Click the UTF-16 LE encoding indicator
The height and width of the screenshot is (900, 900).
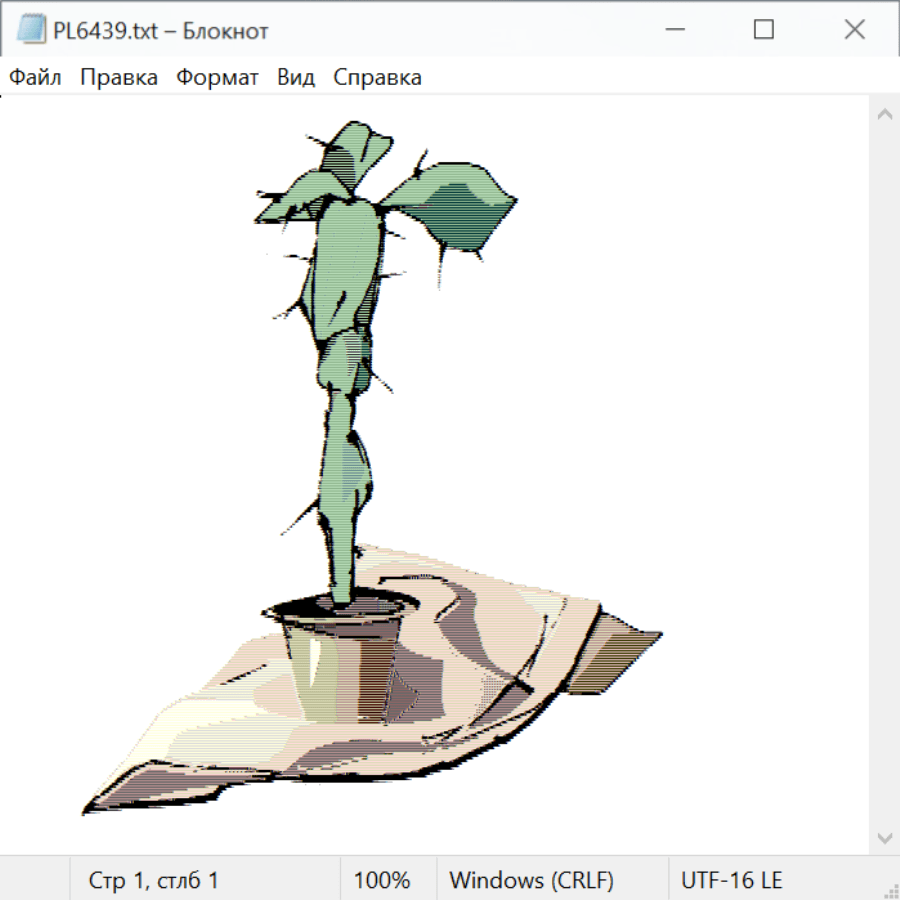(731, 881)
